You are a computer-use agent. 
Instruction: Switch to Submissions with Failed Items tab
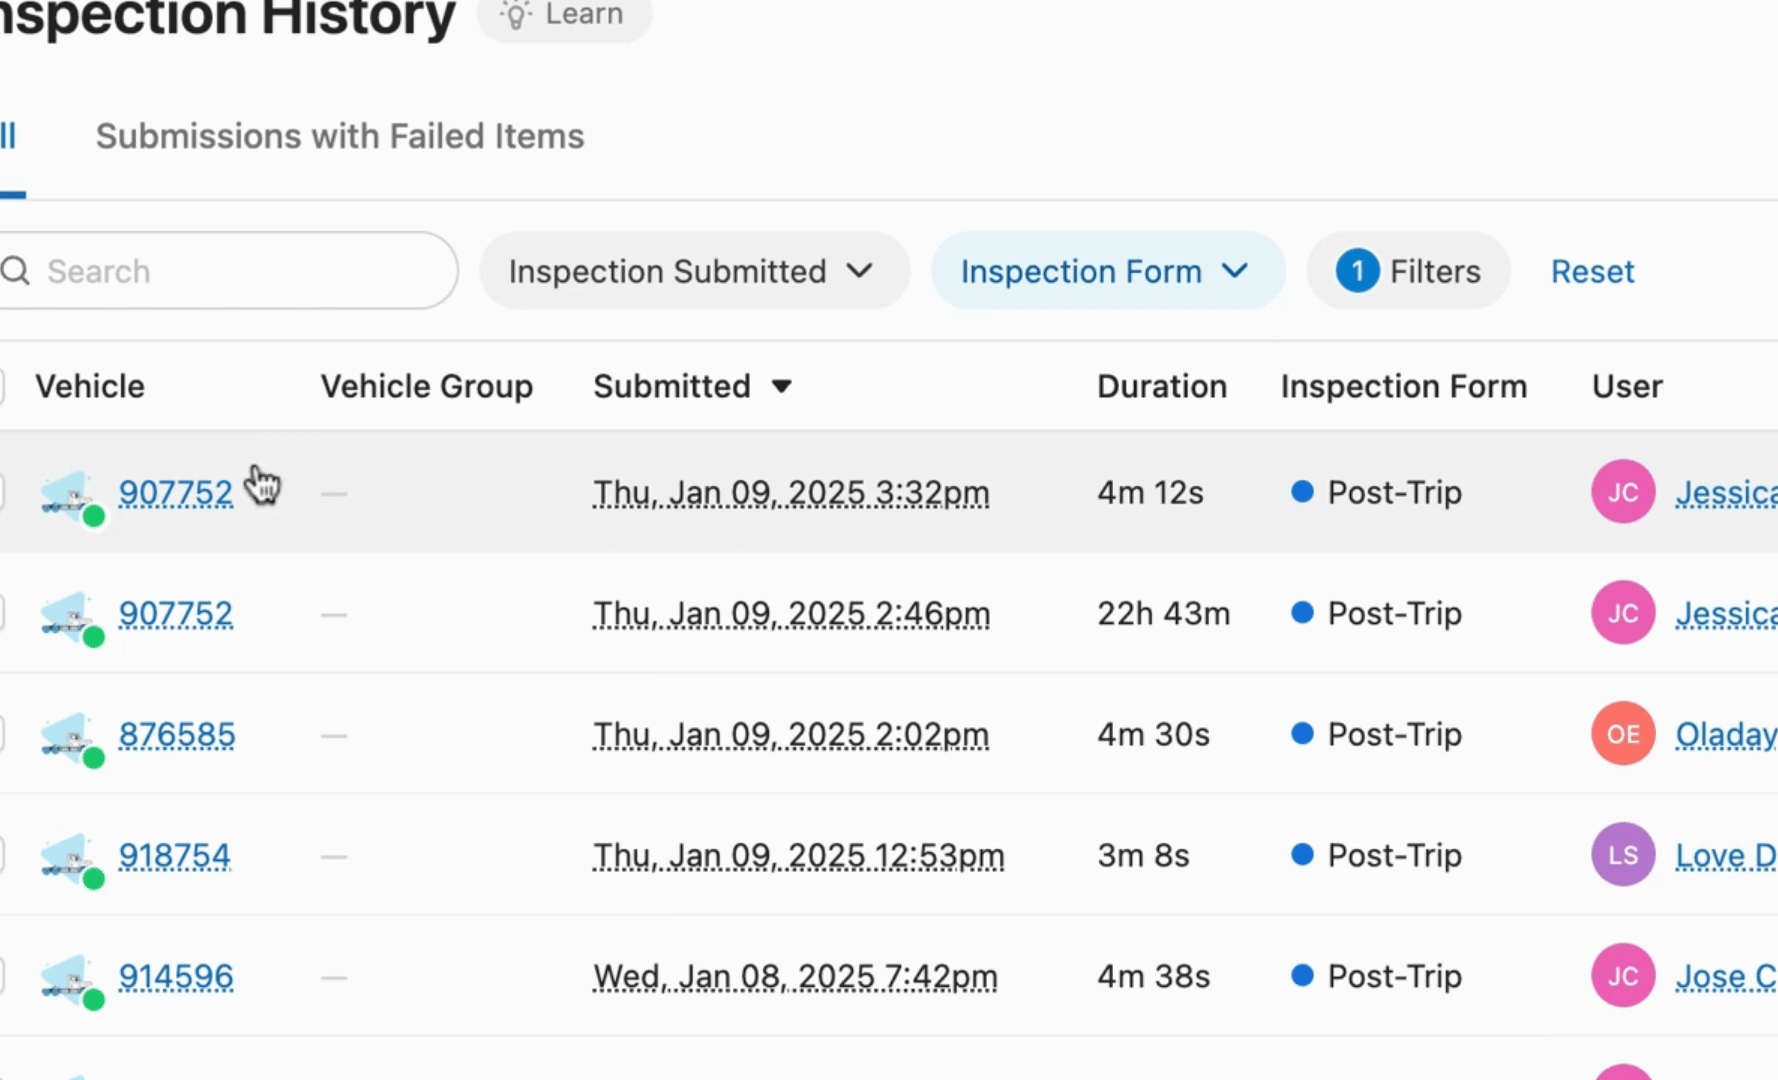click(339, 136)
